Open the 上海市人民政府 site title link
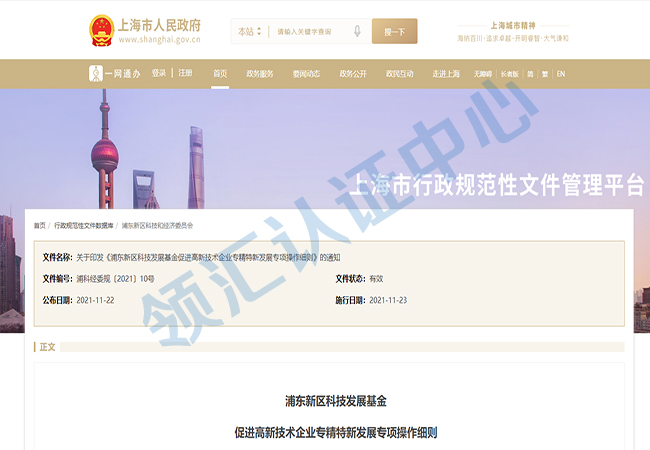Image resolution: width=650 pixels, height=450 pixels. click(x=160, y=25)
